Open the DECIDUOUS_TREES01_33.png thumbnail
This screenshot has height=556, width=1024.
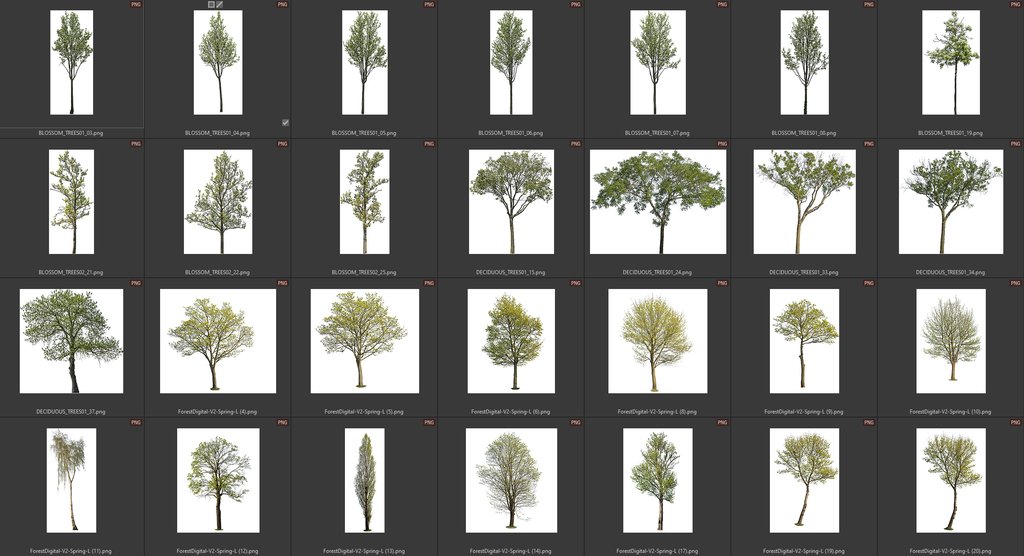pos(804,201)
